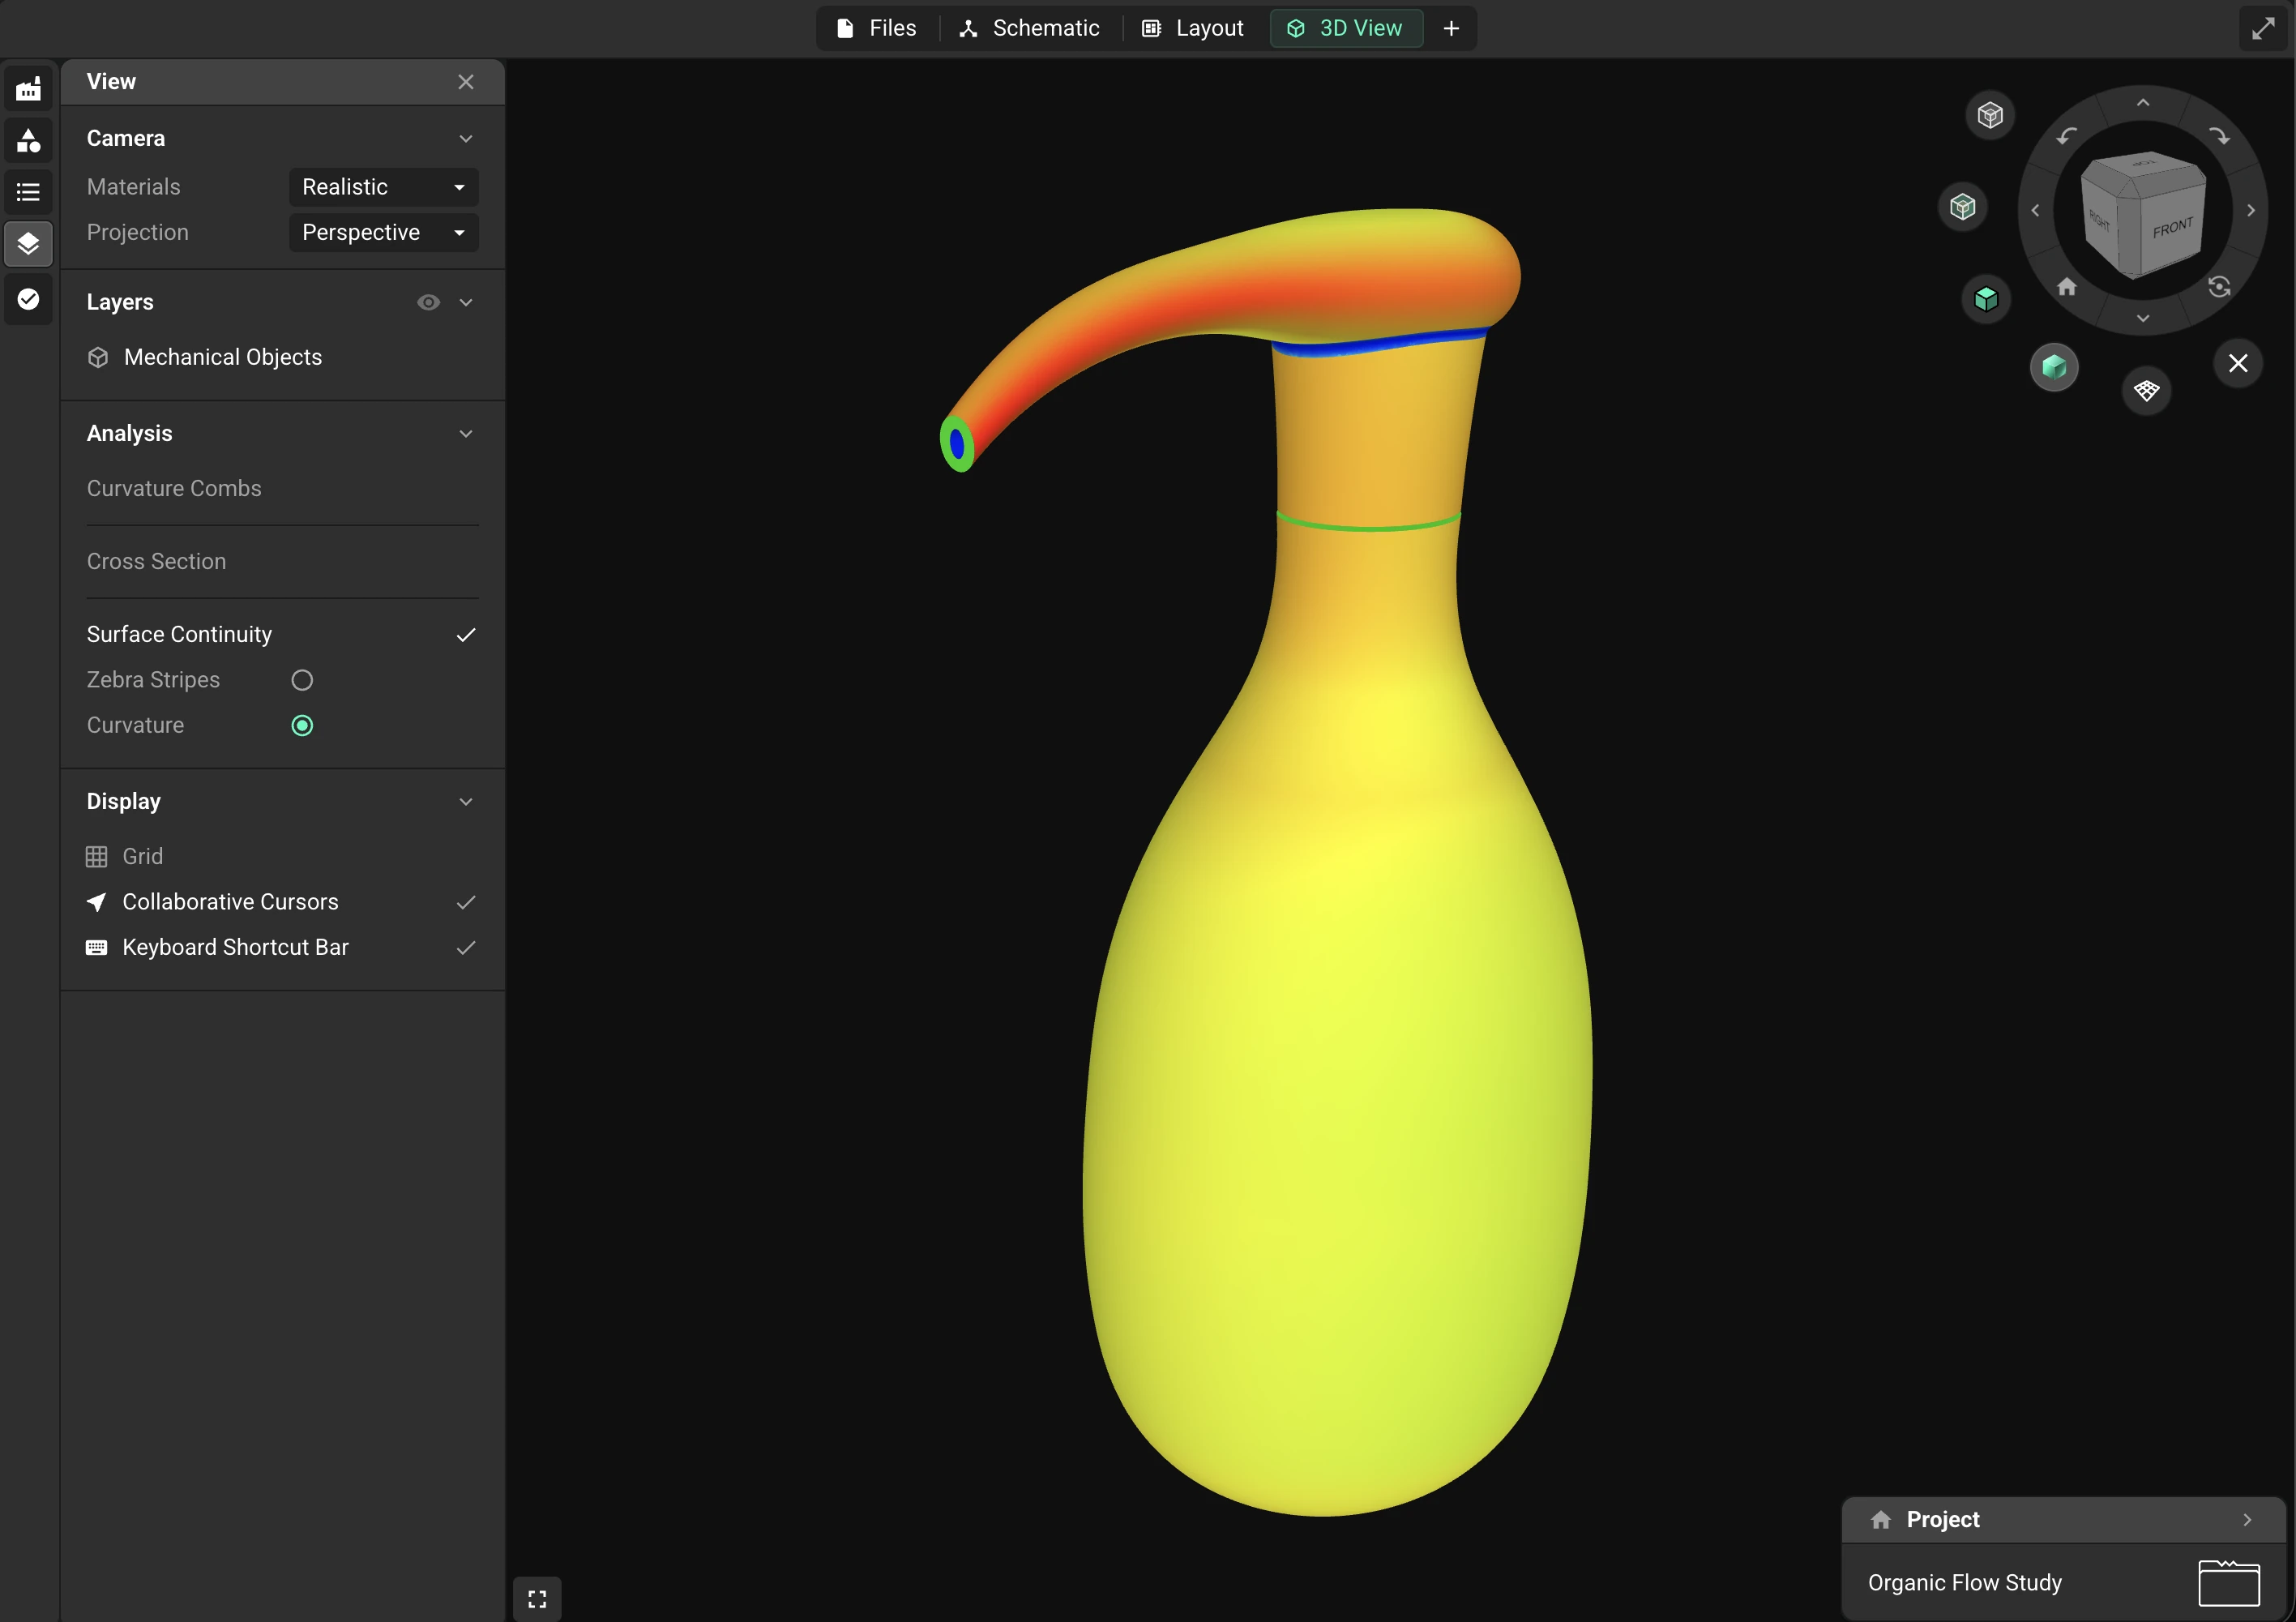The width and height of the screenshot is (2296, 1622).
Task: Rotate the view with the ring's down chevron
Action: pos(2143,318)
